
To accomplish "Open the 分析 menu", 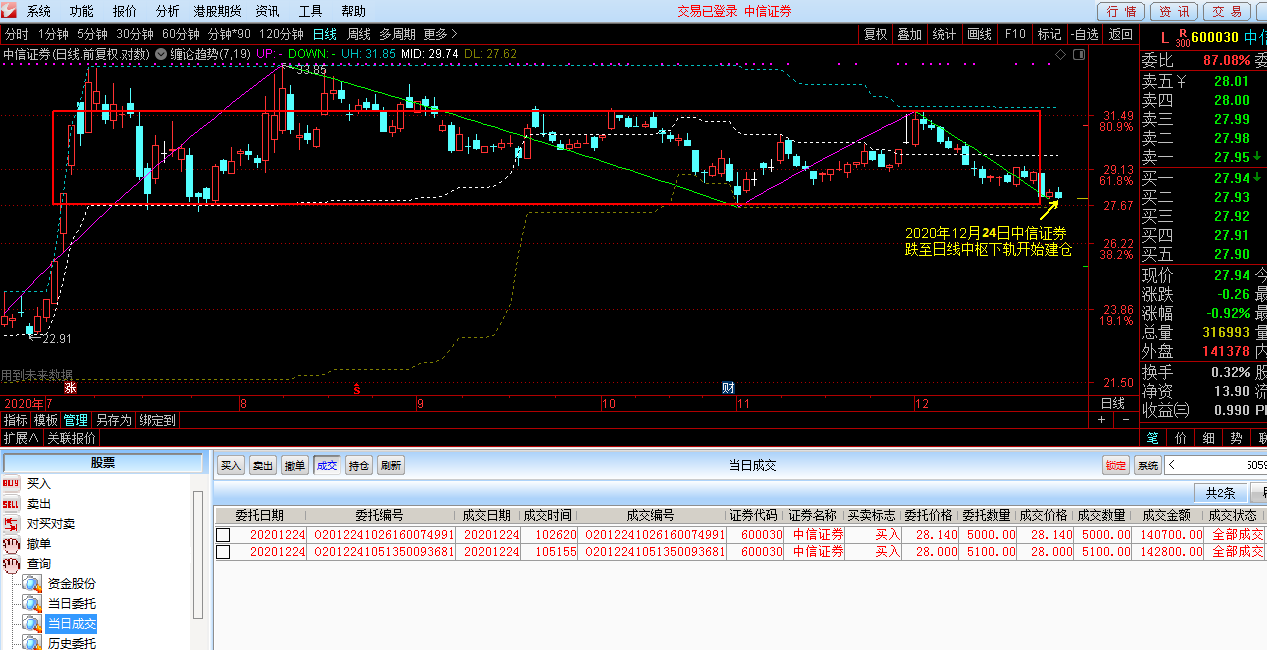I will pyautogui.click(x=168, y=11).
